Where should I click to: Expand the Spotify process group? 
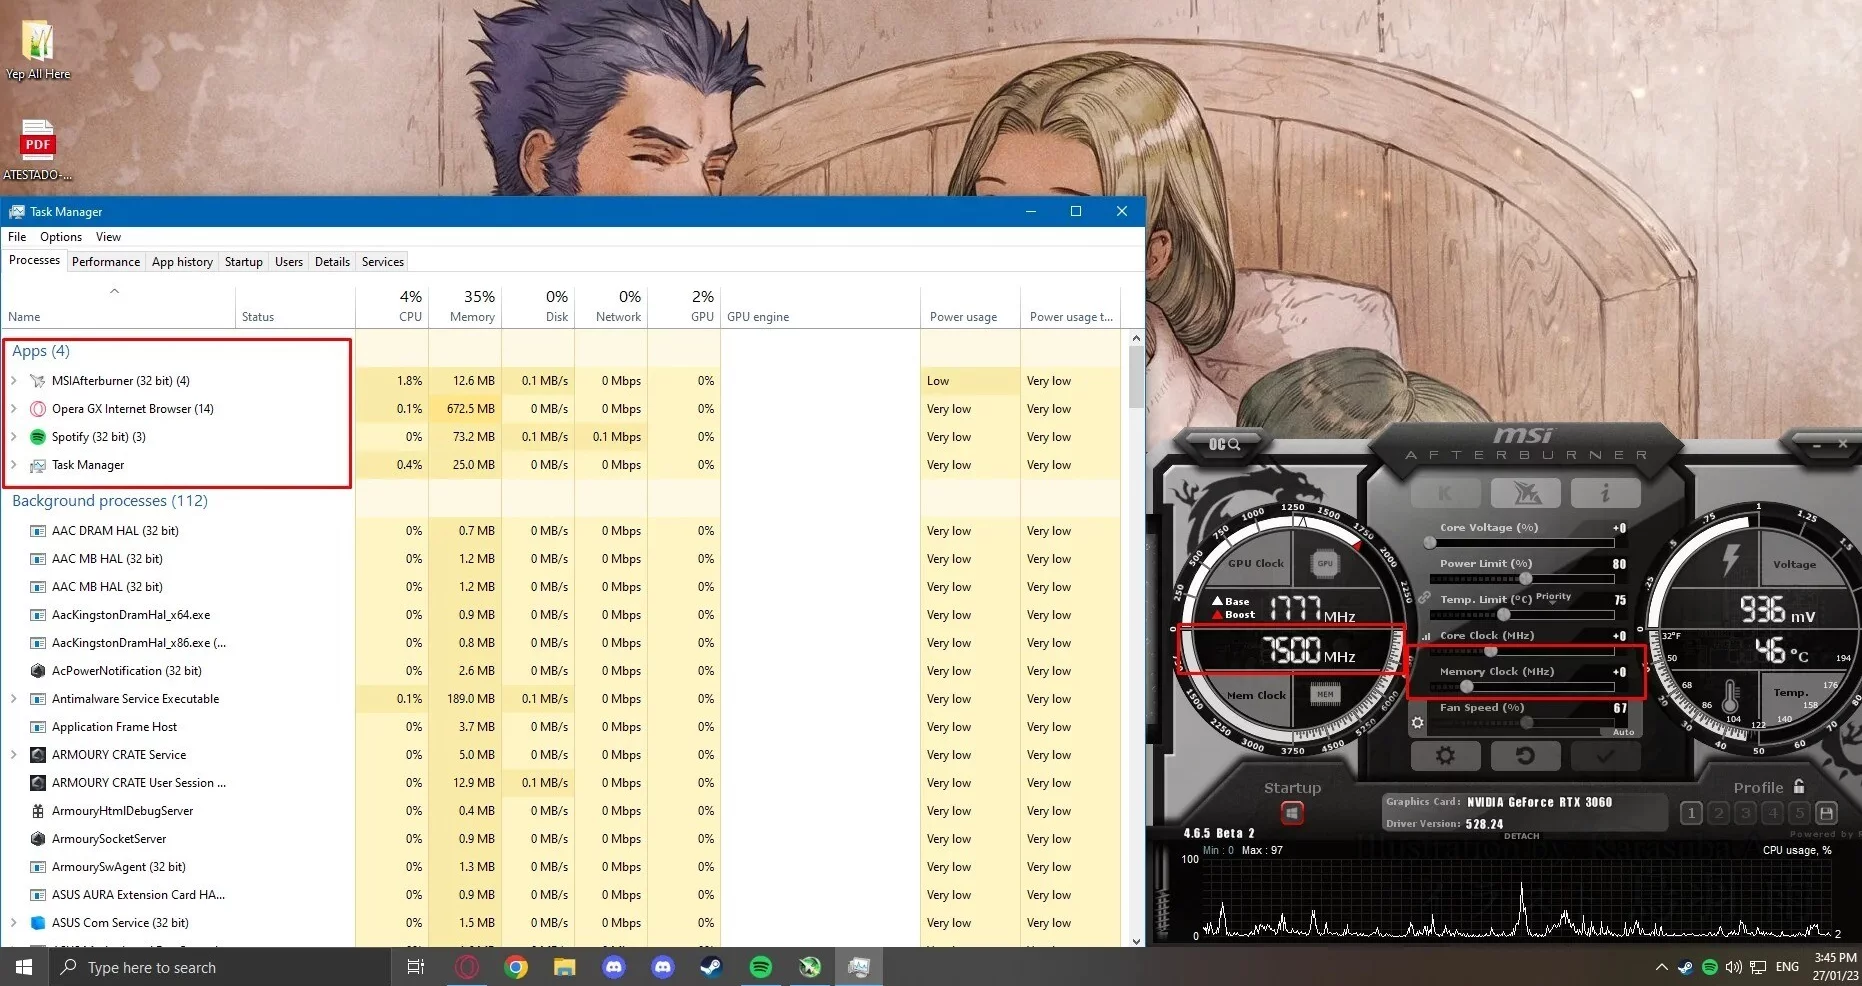tap(14, 437)
